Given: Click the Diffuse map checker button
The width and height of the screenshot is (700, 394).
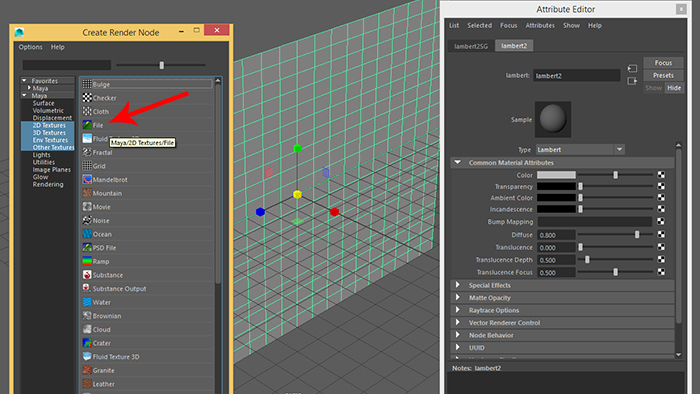Looking at the screenshot, I should click(x=661, y=234).
